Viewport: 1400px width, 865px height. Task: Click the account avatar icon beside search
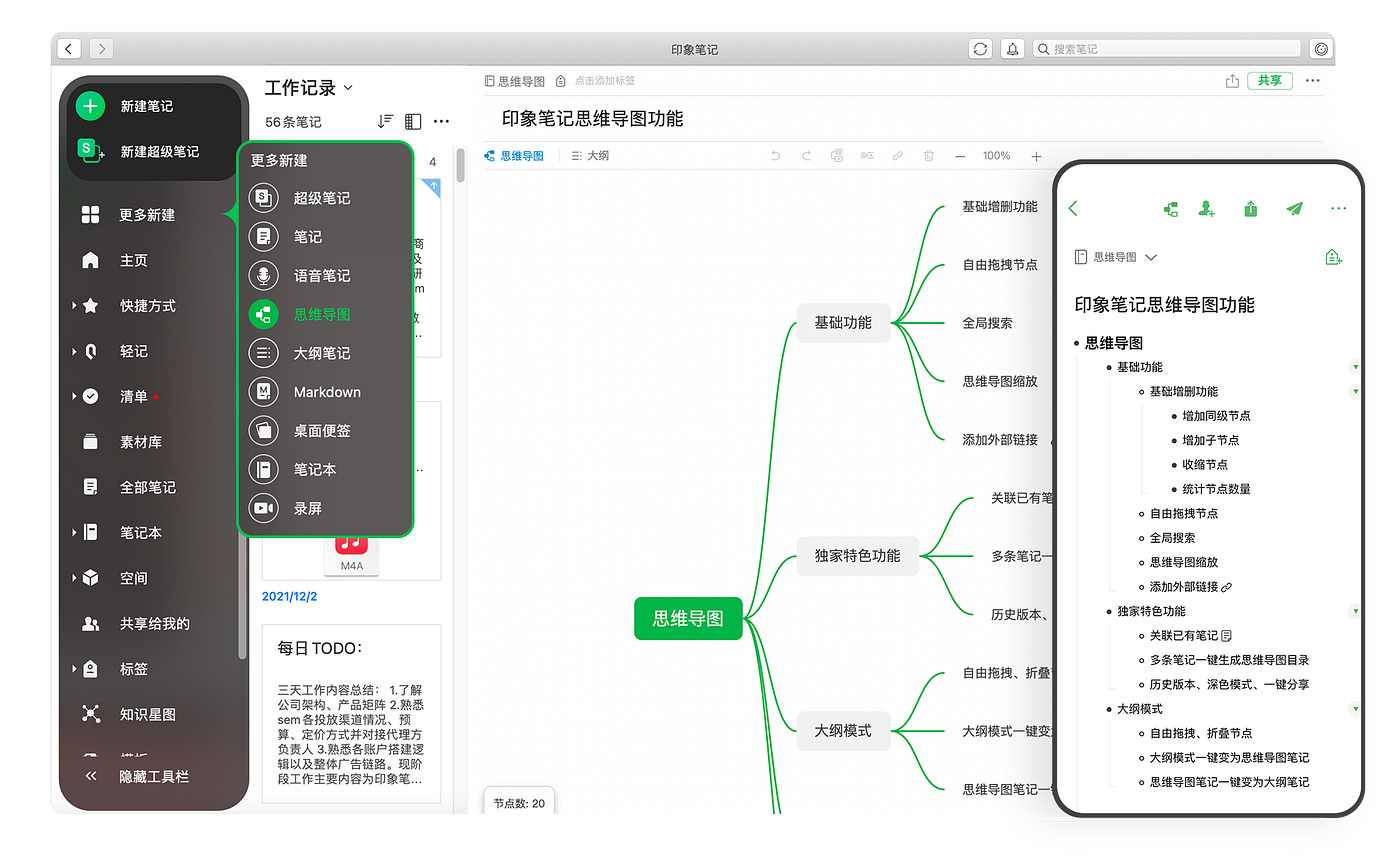pos(1322,49)
